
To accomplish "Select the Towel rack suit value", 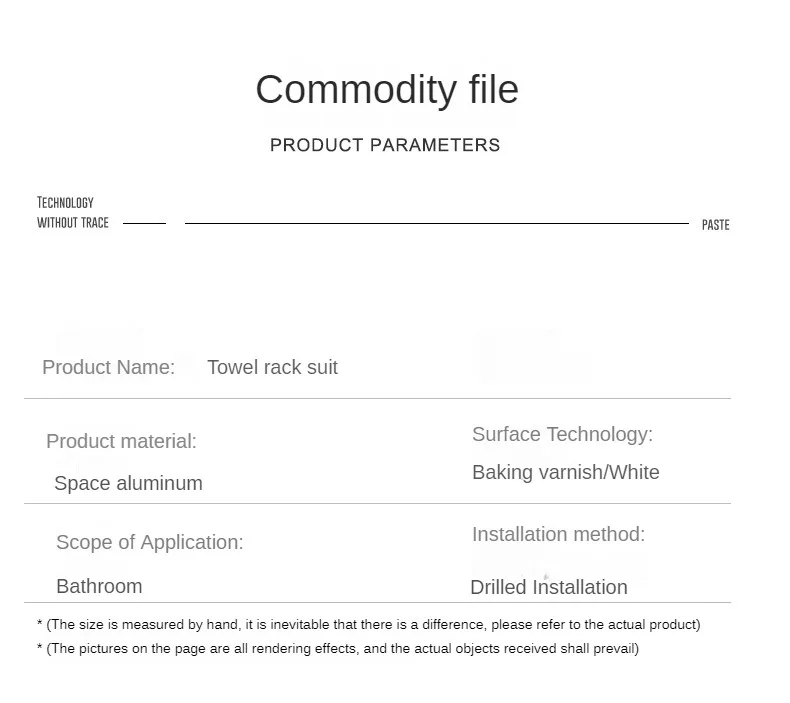I will (x=273, y=367).
